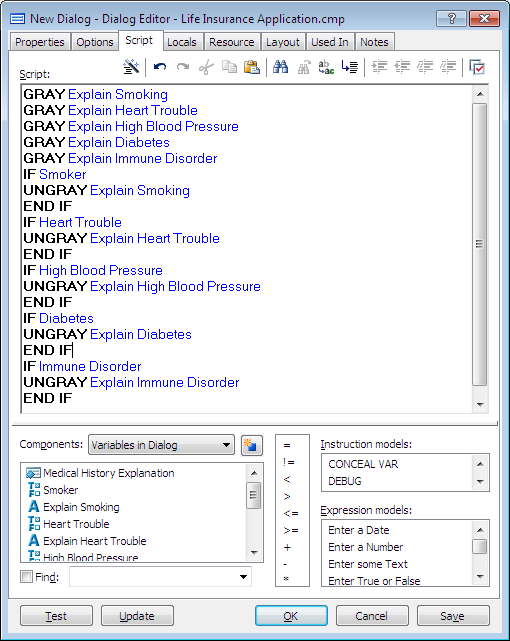Open the Components 'Variables in Dialog' dropdown
This screenshot has width=510, height=641.
point(161,445)
